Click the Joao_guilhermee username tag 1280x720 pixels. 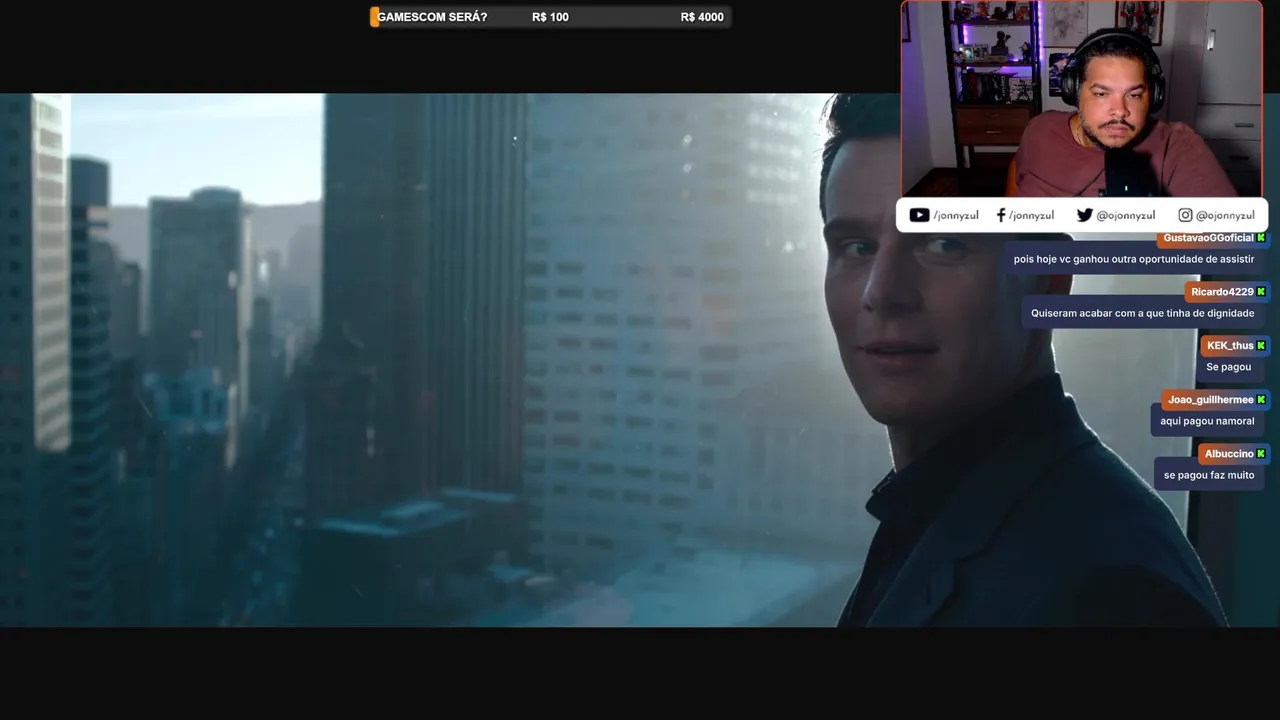coord(1210,400)
